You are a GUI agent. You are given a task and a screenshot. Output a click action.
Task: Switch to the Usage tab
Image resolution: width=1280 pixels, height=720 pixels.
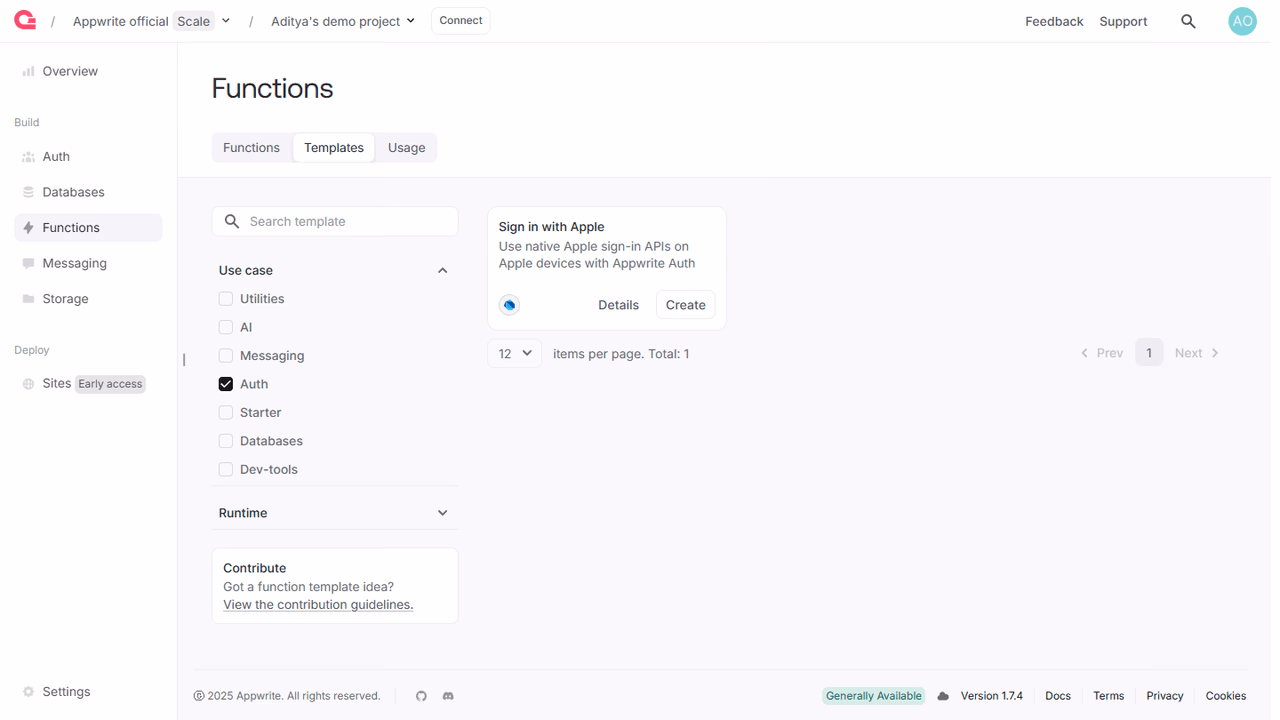(x=407, y=148)
